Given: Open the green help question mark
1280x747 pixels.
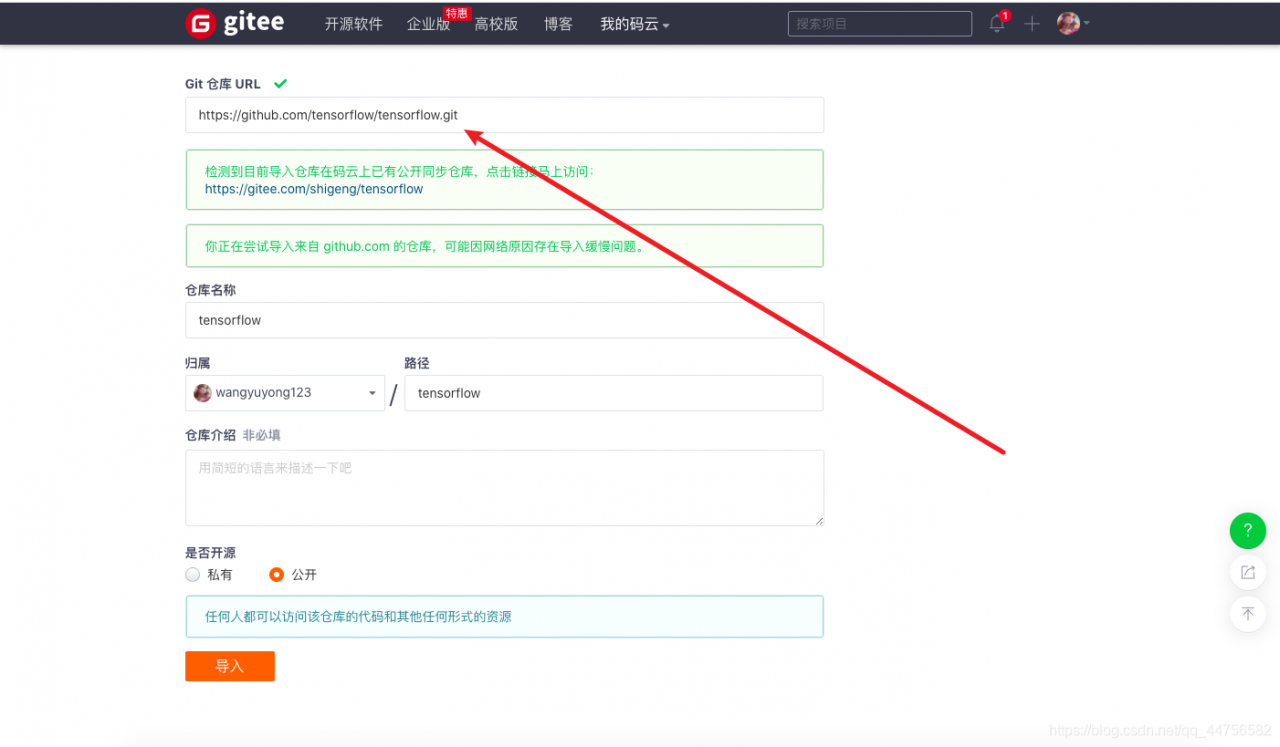Looking at the screenshot, I should pyautogui.click(x=1247, y=531).
